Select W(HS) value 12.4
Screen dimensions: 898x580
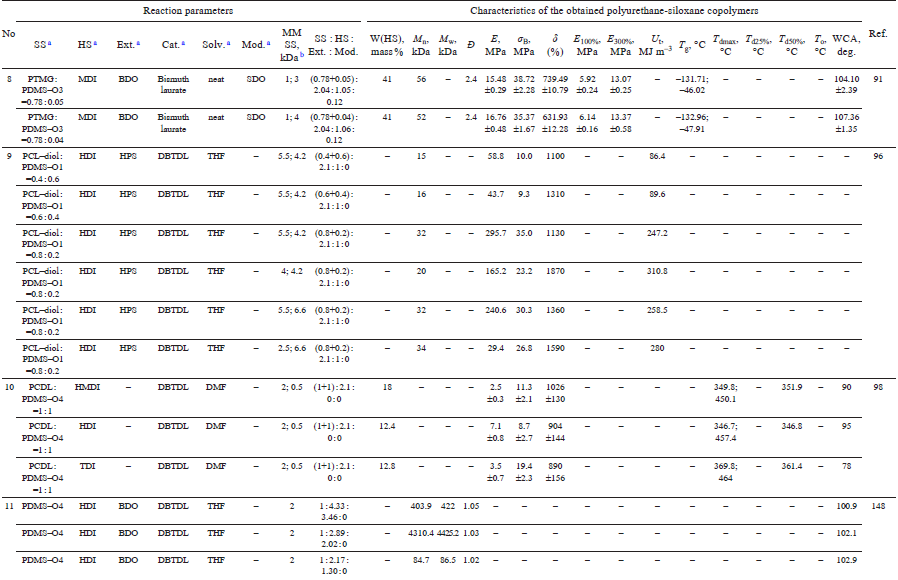point(387,426)
